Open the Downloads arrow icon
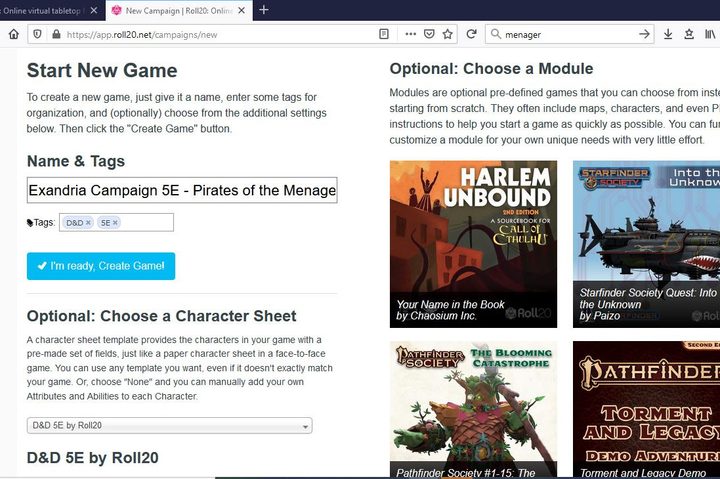This screenshot has height=479, width=720. (668, 34)
